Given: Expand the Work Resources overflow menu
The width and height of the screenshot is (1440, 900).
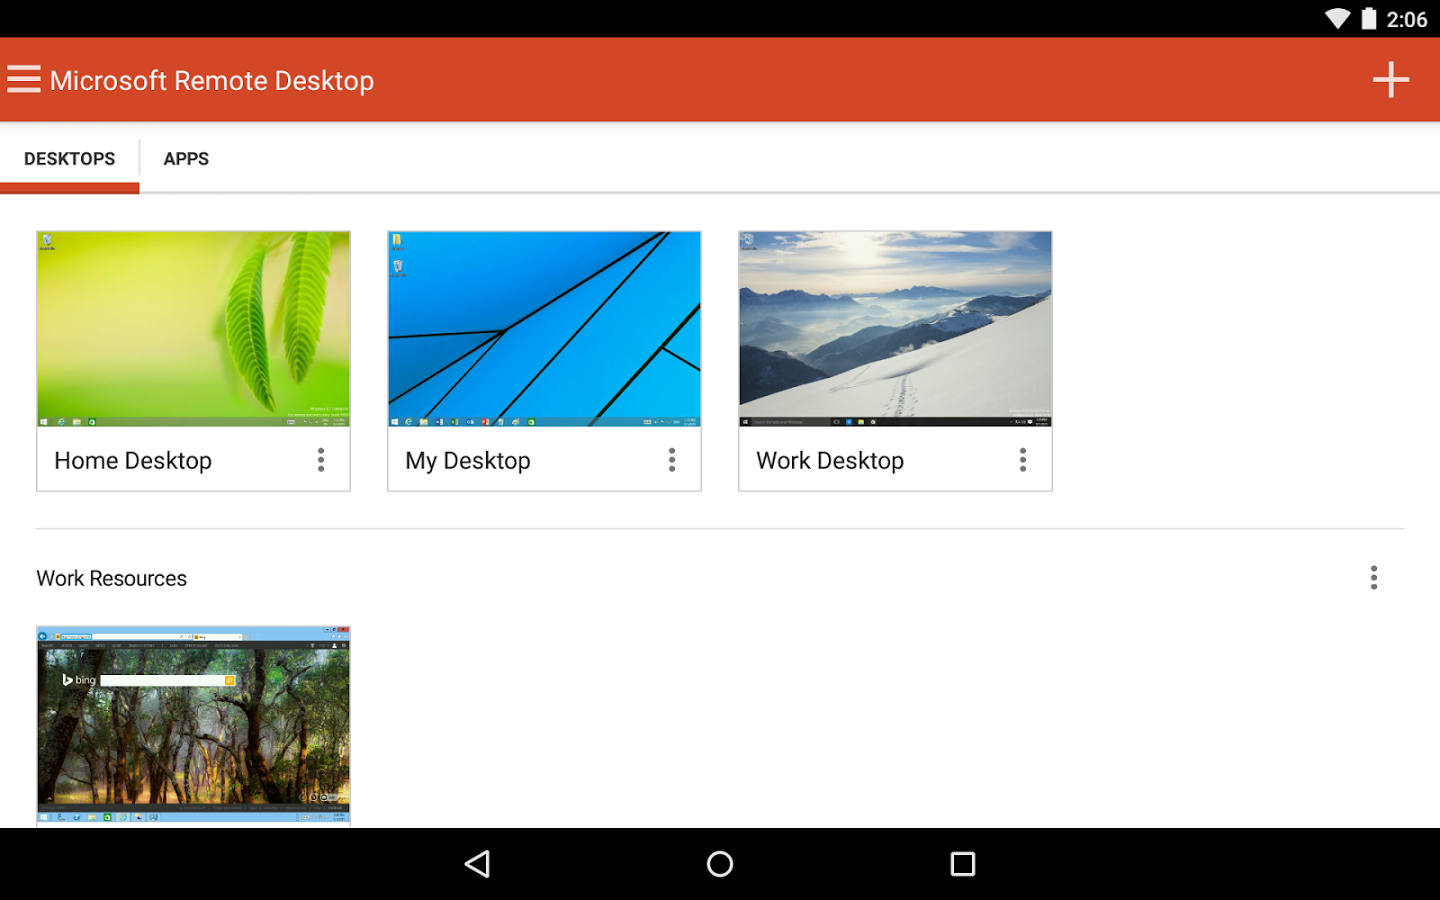Looking at the screenshot, I should [x=1374, y=578].
